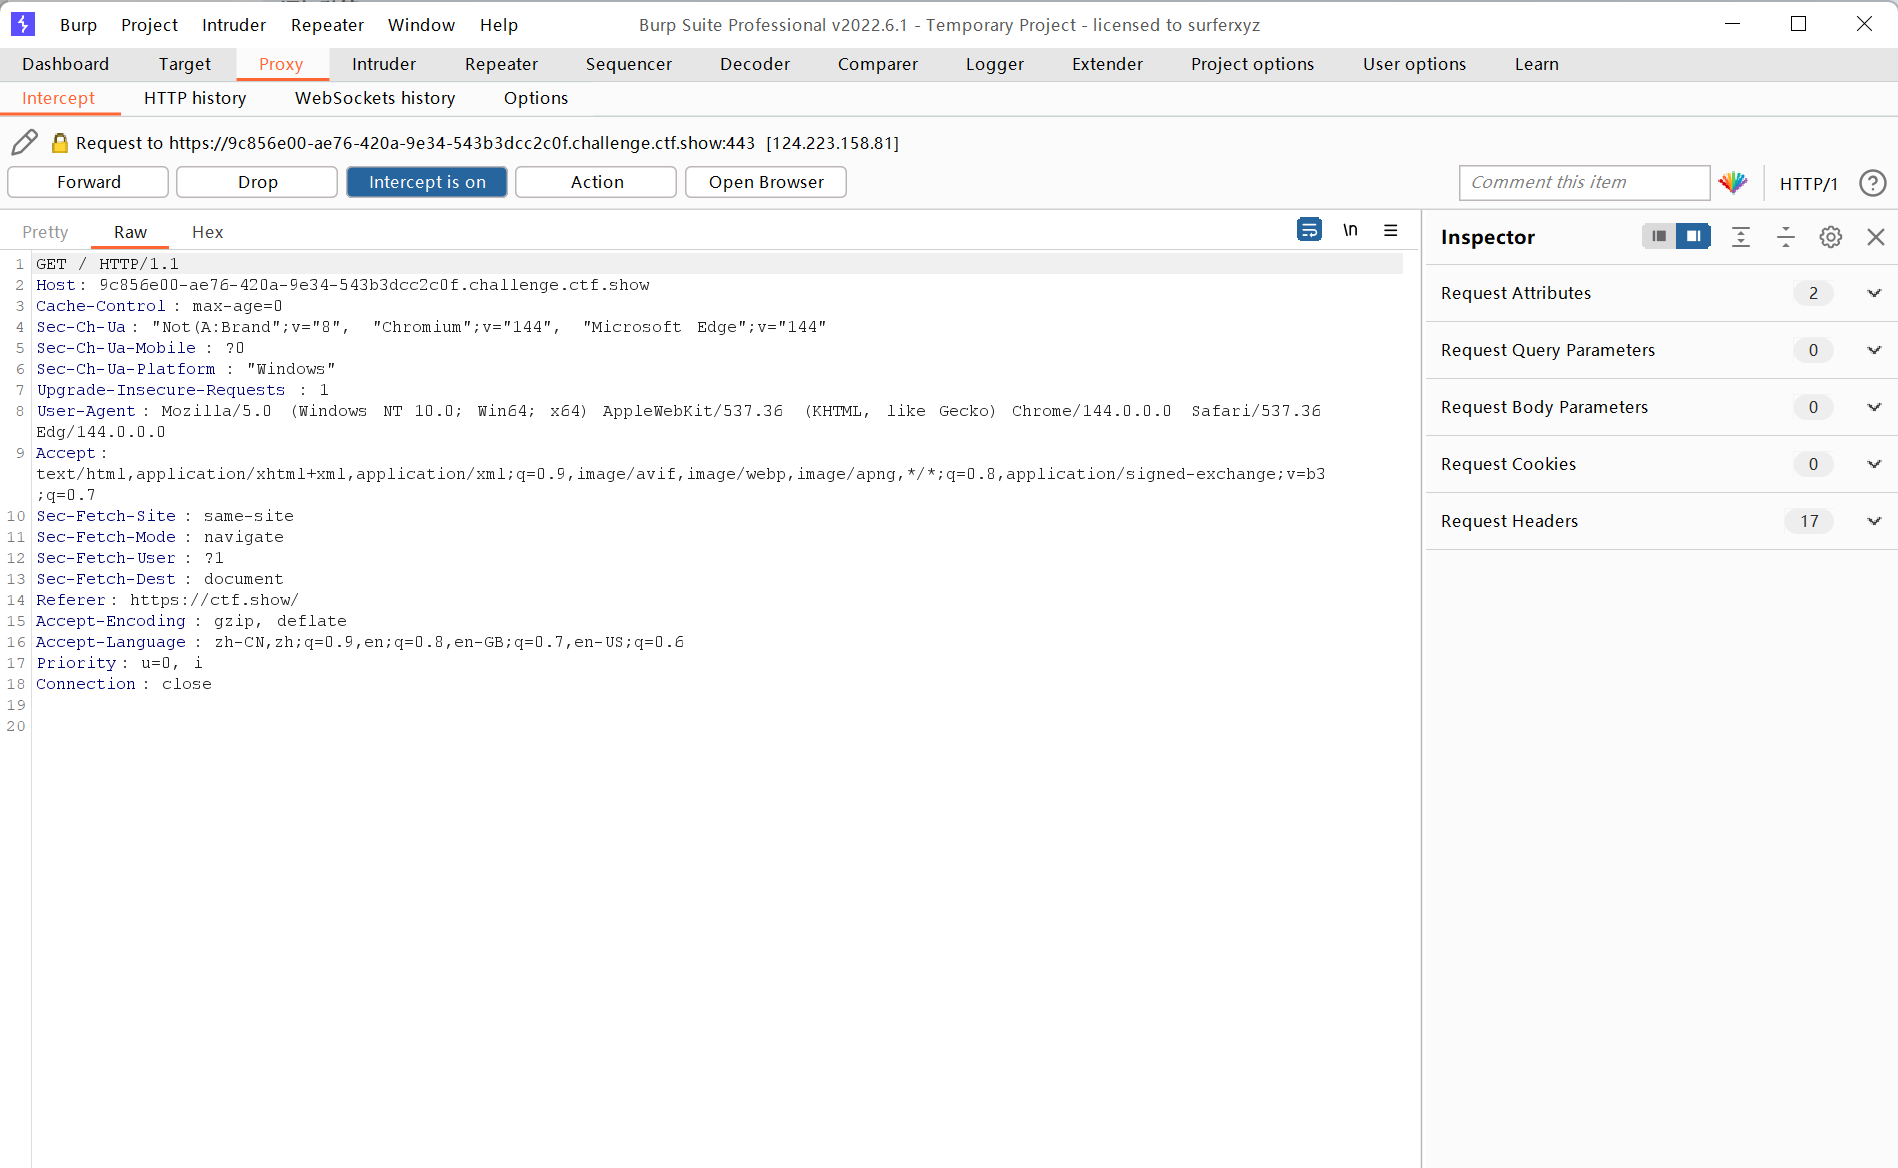Image resolution: width=1898 pixels, height=1168 pixels.
Task: Open the Sequencer tab
Action: [x=629, y=64]
